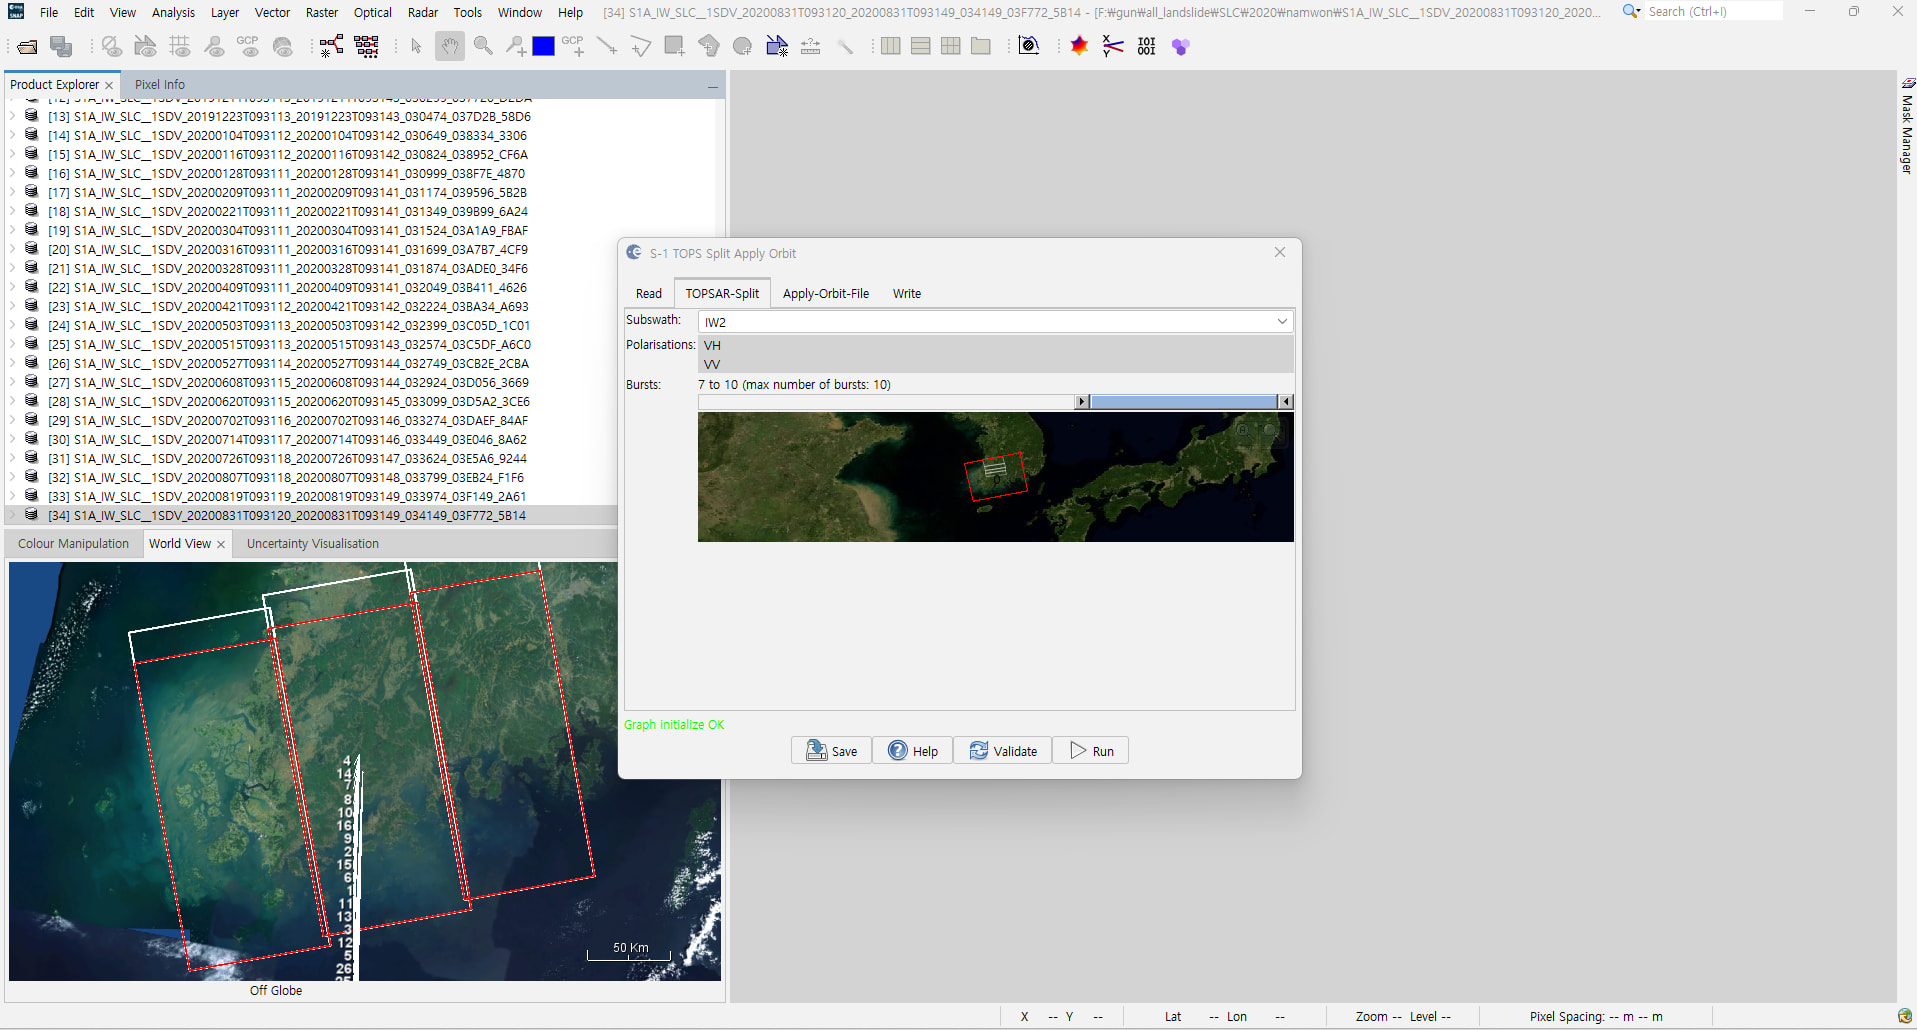Open the Graph Builder icon in toolbar
The image size is (1917, 1030).
click(332, 47)
